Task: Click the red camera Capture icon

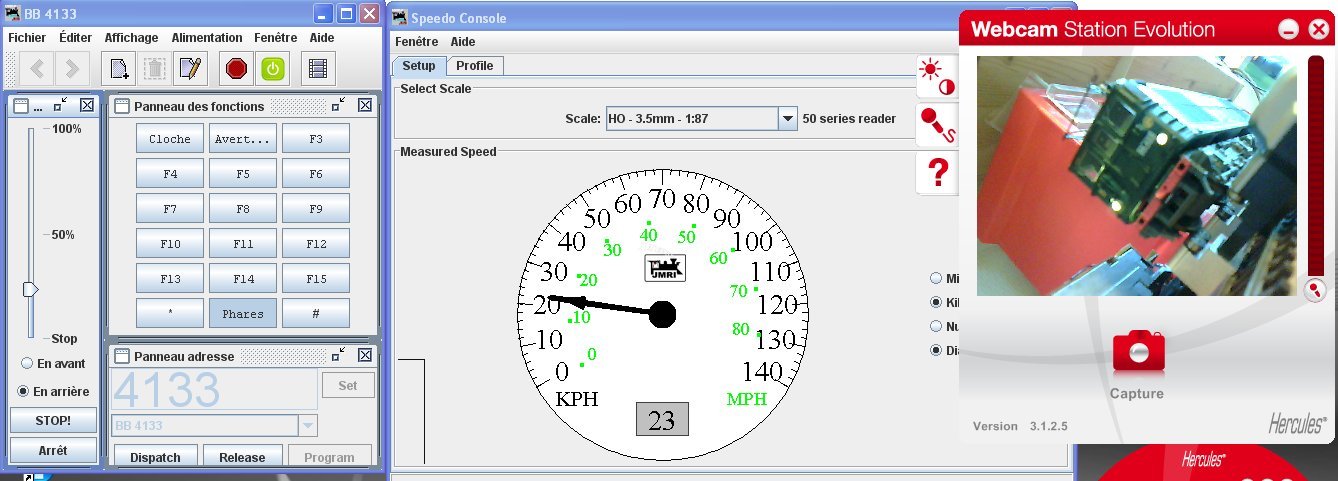Action: (x=1138, y=352)
